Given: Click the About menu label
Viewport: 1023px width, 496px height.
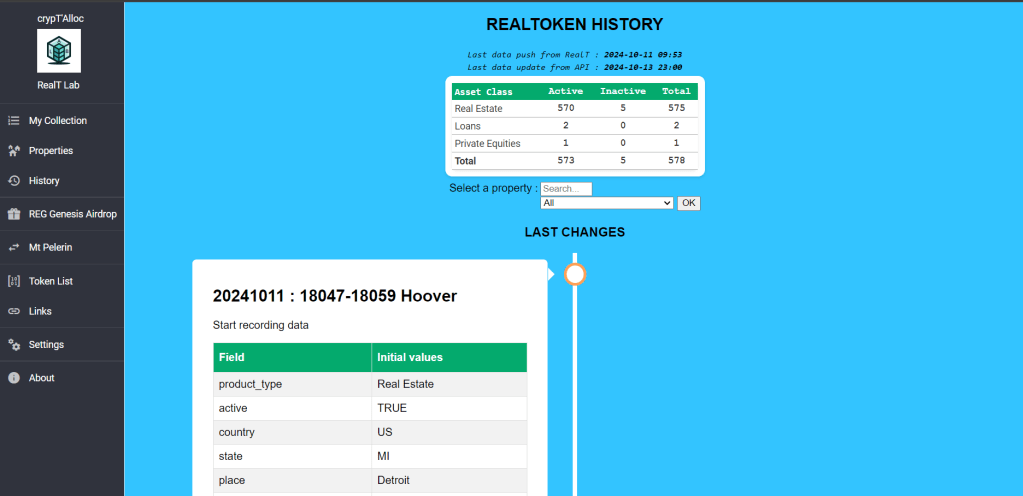Looking at the screenshot, I should (x=42, y=378).
